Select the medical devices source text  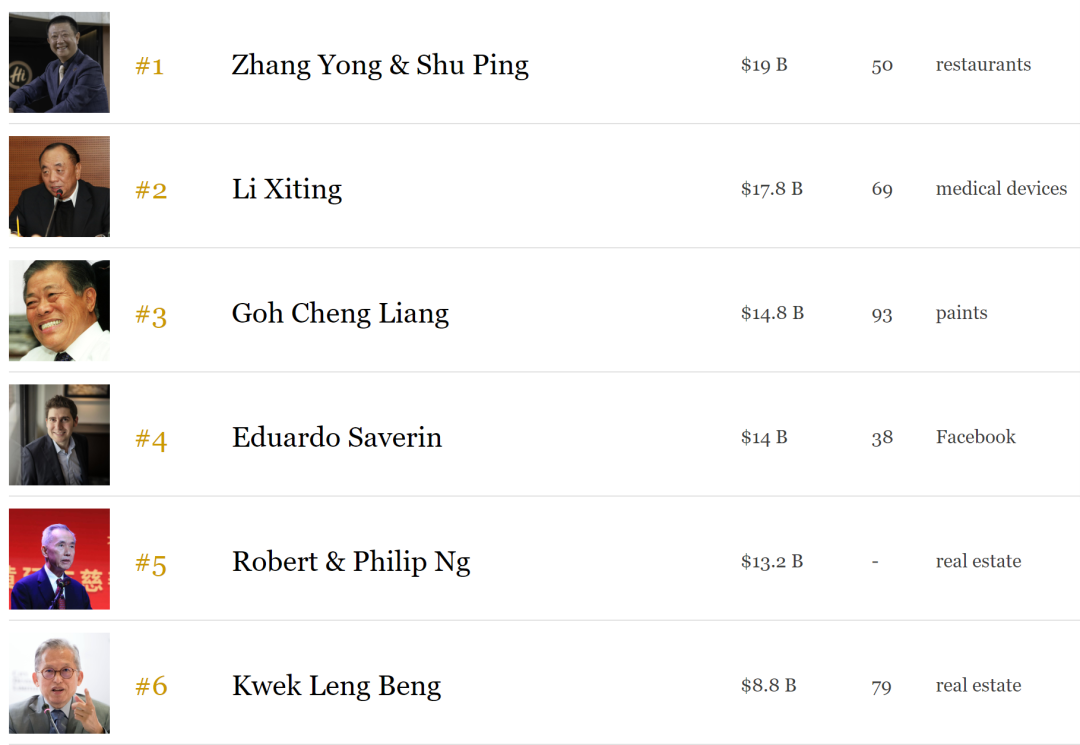(x=1001, y=189)
